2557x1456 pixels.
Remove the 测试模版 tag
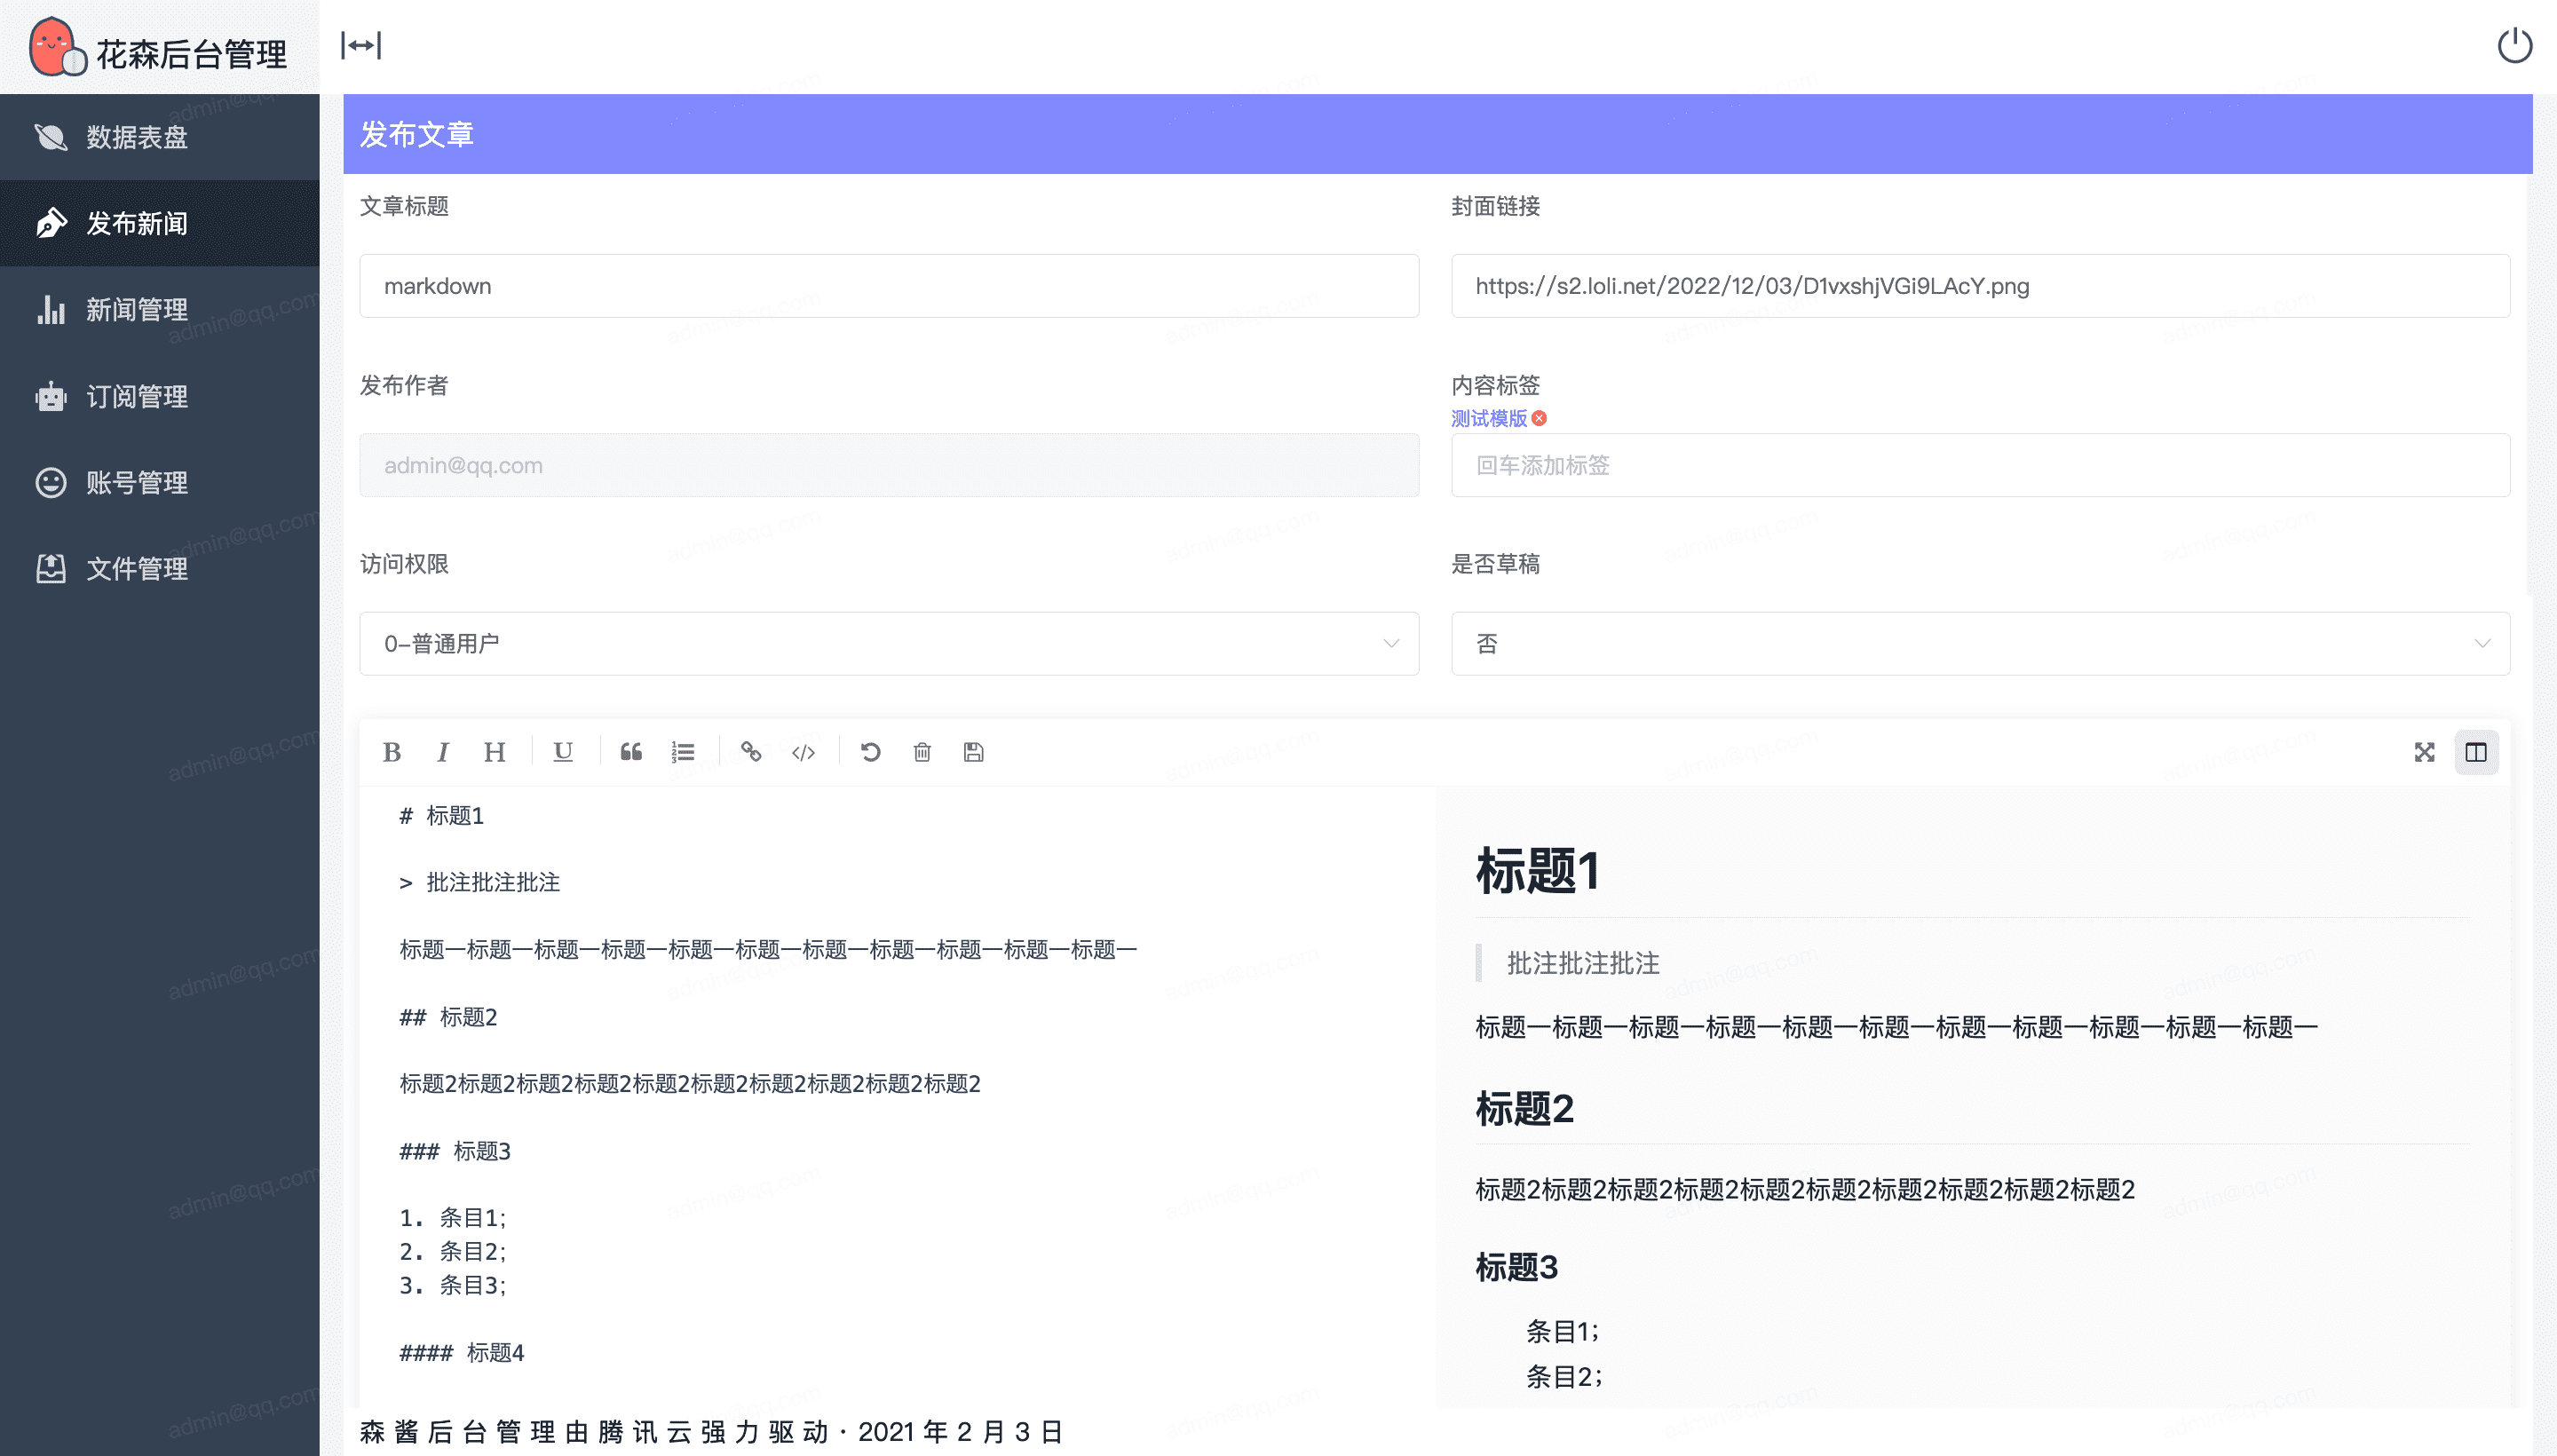pyautogui.click(x=1539, y=418)
